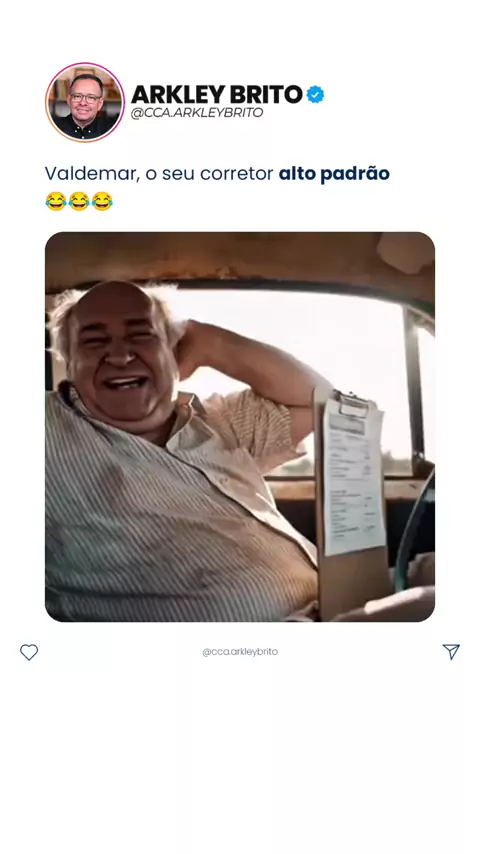Select the bold 'alto padrão' text

click(x=334, y=174)
